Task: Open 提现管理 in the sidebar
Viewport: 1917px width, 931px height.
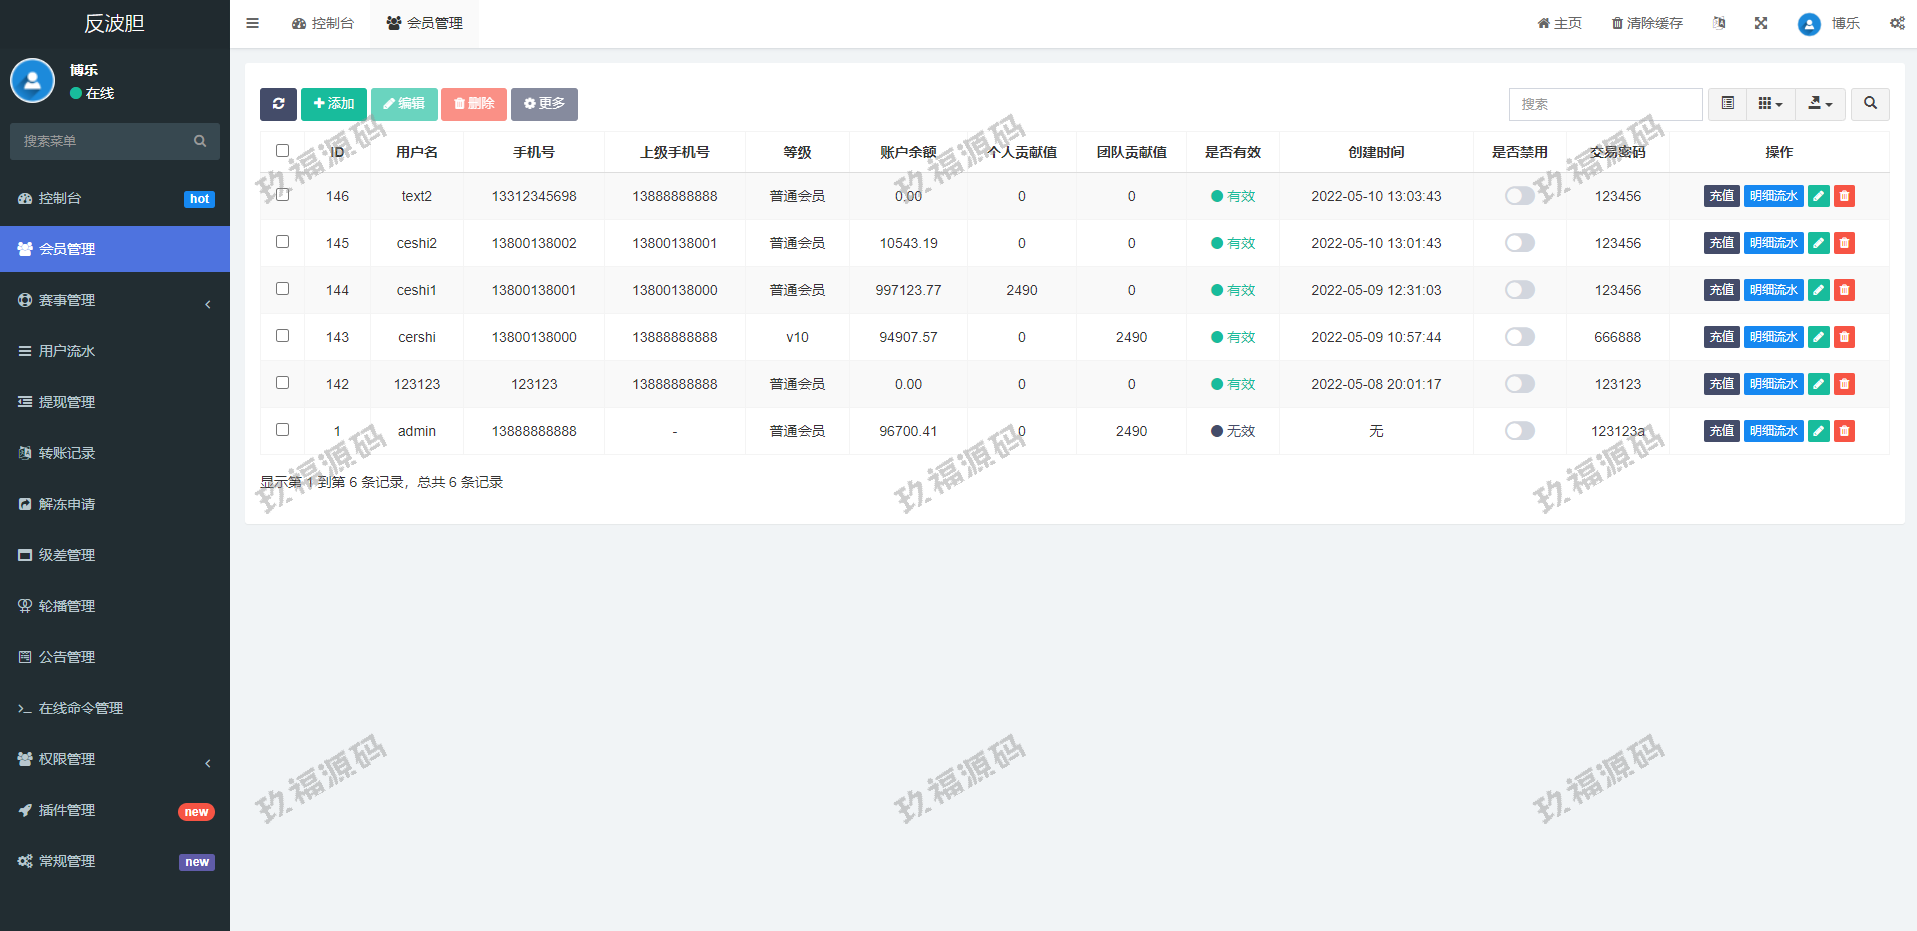Action: (67, 402)
